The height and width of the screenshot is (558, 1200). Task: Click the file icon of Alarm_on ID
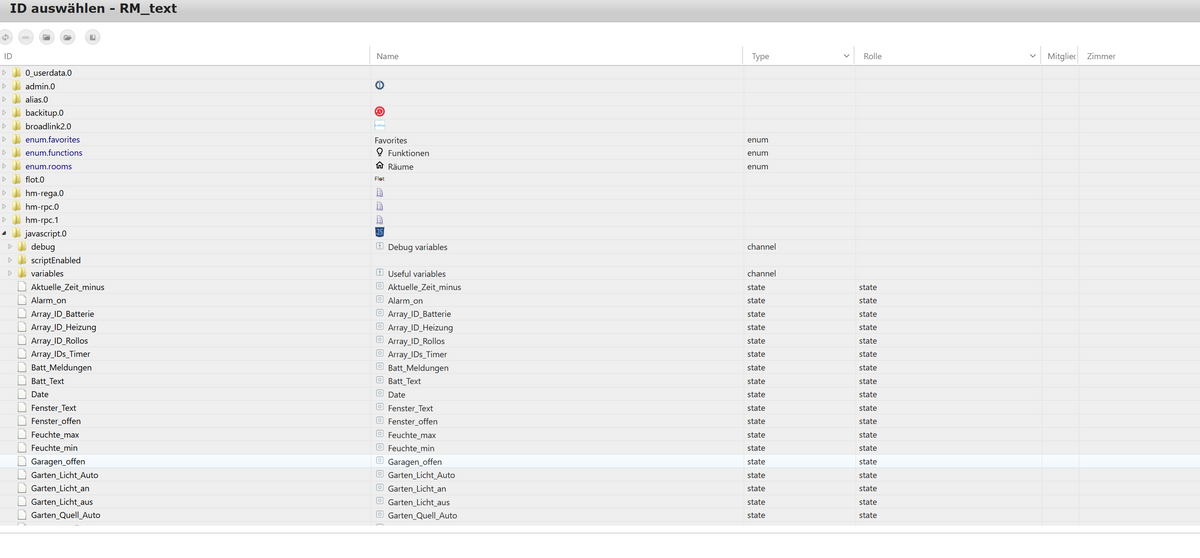pyautogui.click(x=22, y=300)
